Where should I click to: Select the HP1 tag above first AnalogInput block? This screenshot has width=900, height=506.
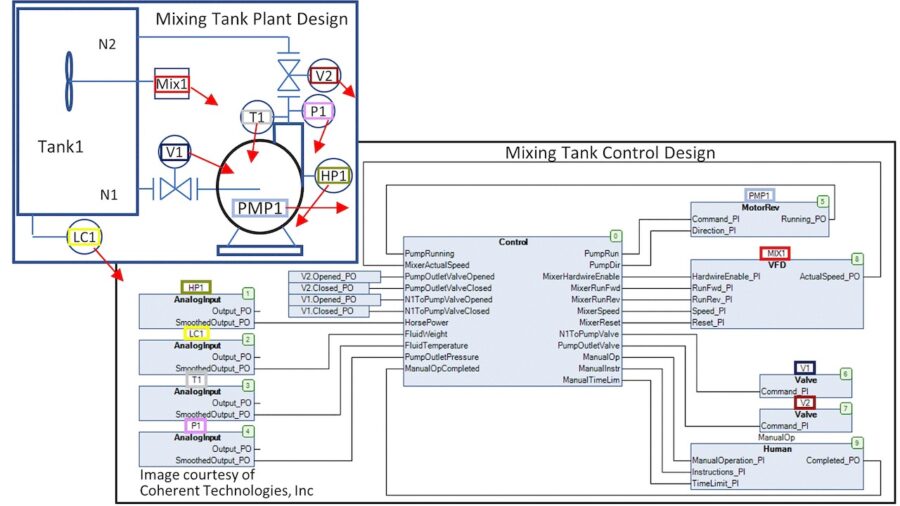pyautogui.click(x=196, y=287)
